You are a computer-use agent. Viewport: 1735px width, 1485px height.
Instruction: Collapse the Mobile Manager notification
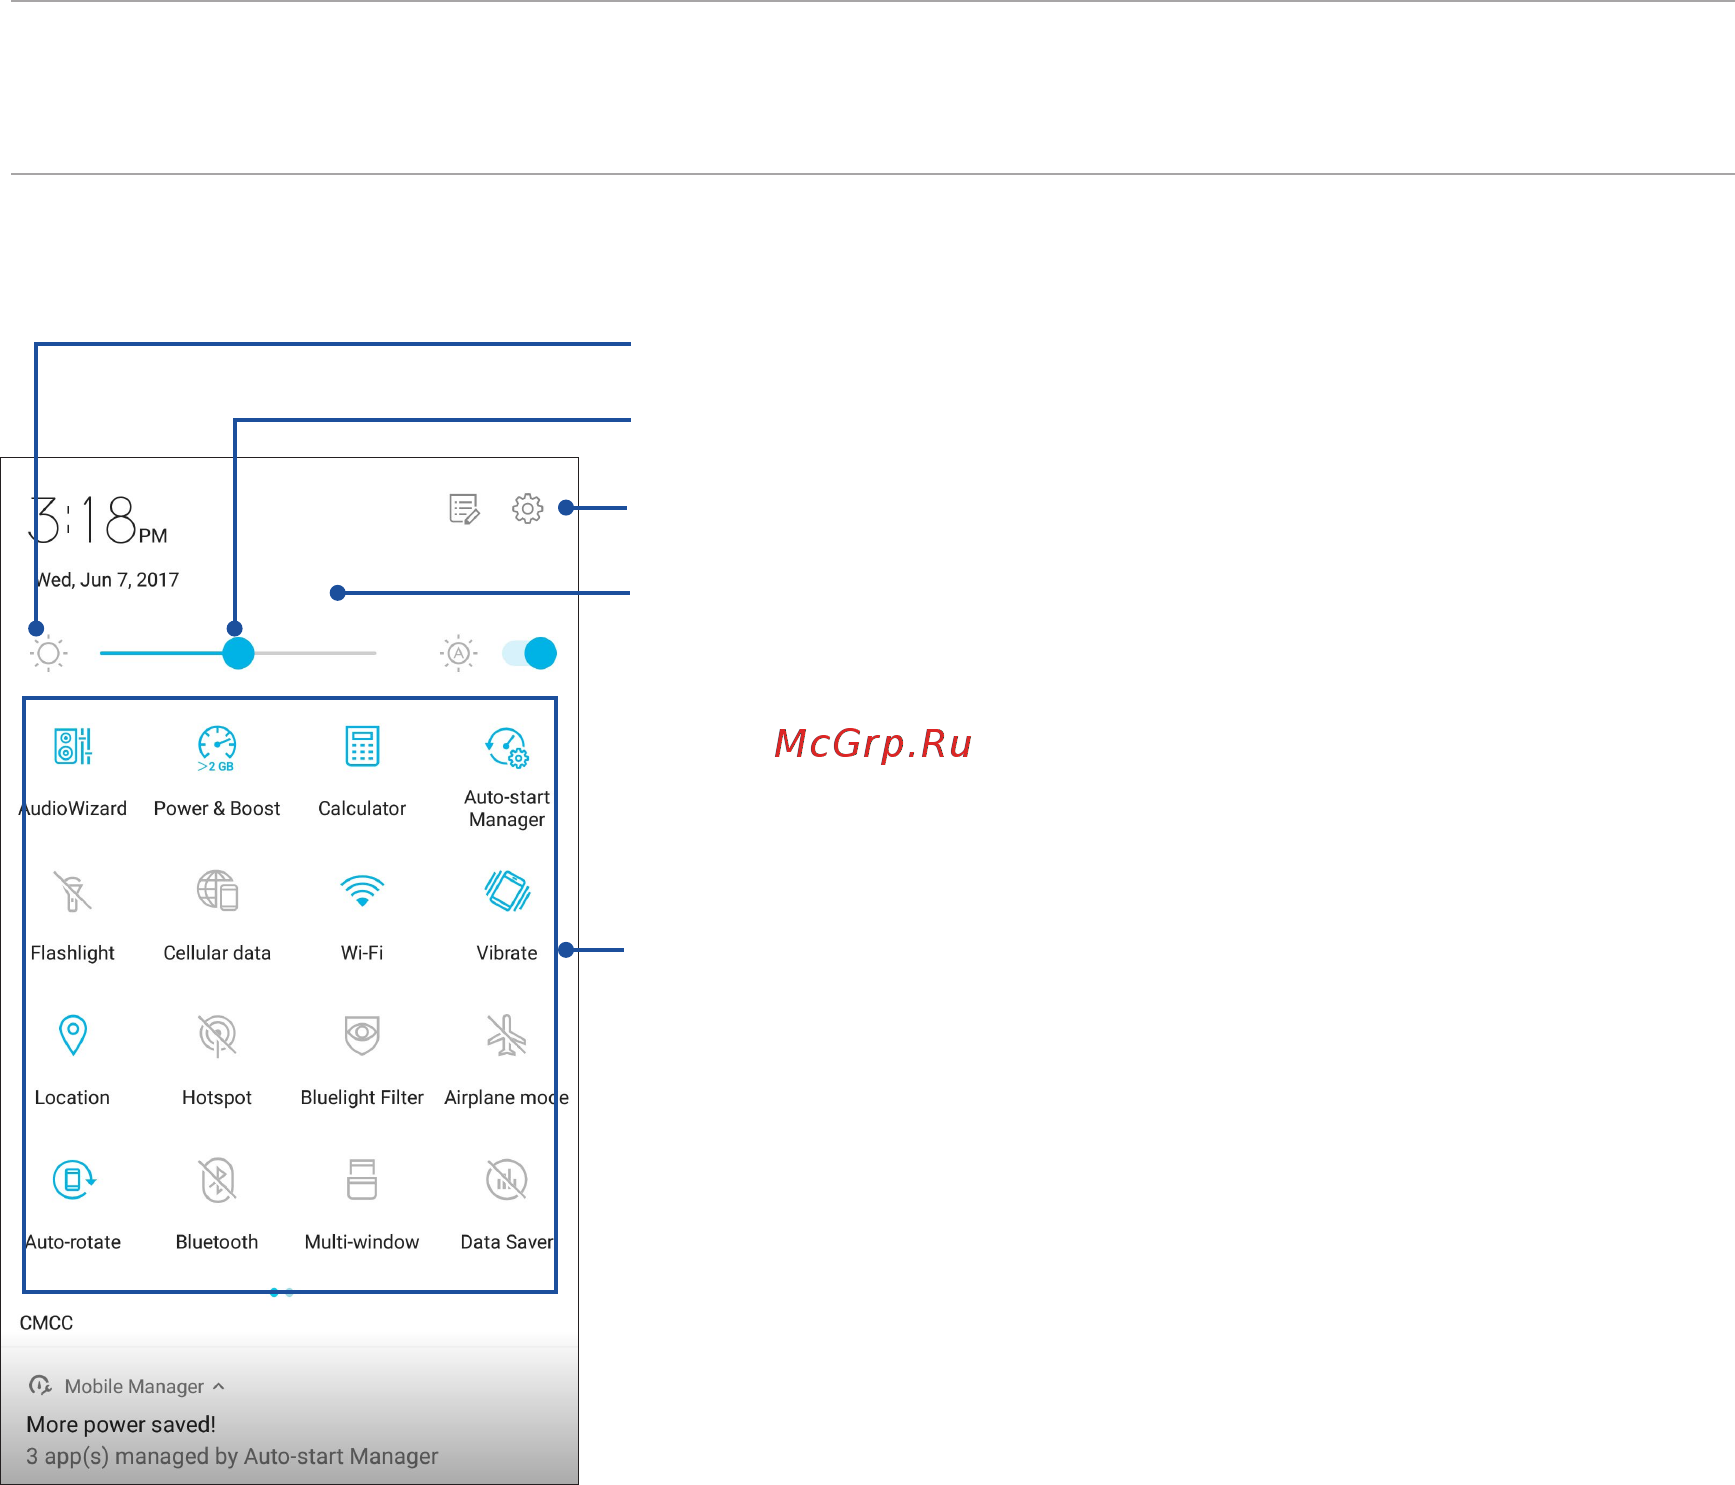point(219,1386)
